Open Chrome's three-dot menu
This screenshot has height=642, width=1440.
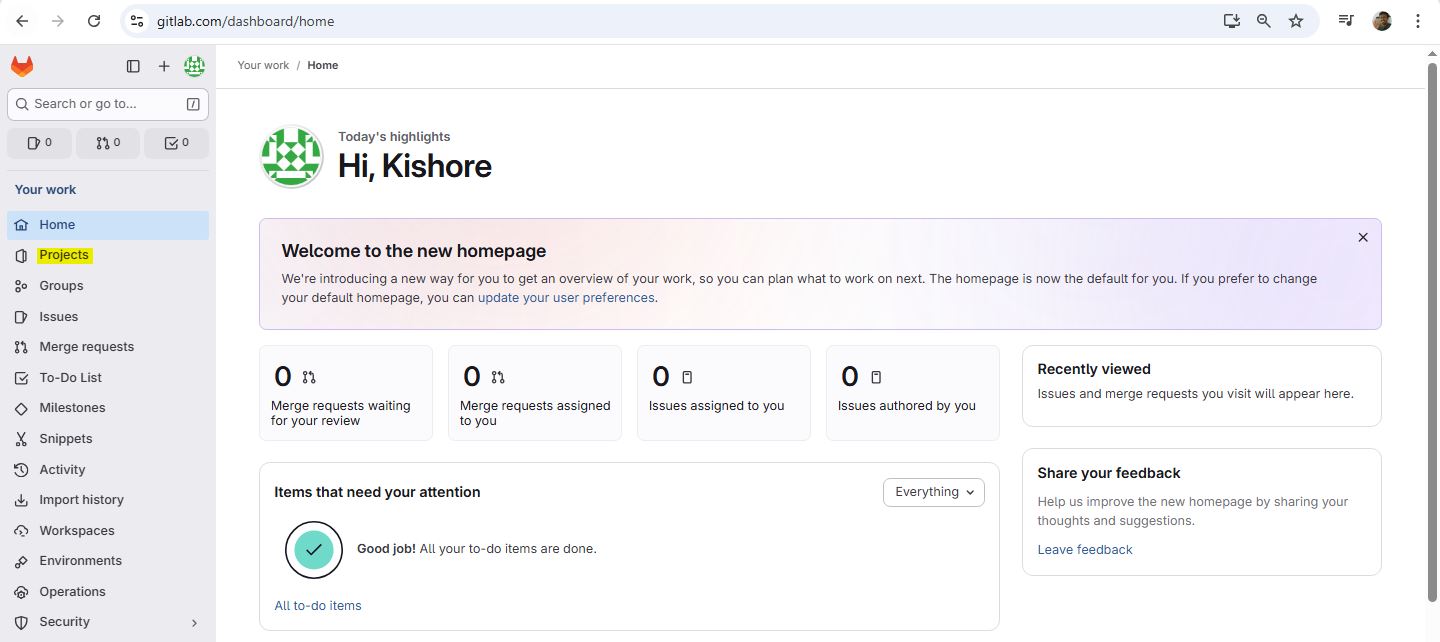coord(1418,21)
